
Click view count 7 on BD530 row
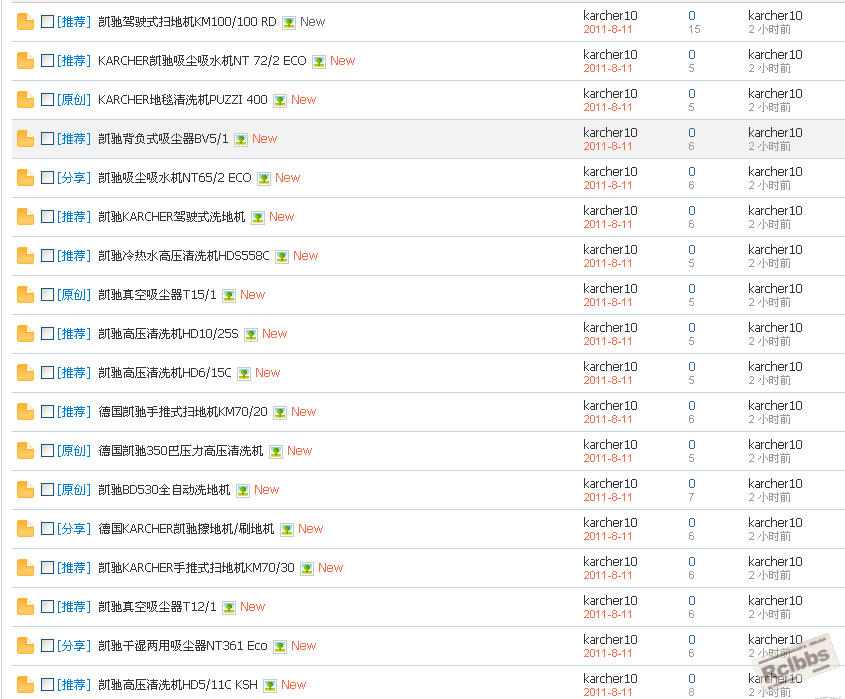tap(691, 497)
